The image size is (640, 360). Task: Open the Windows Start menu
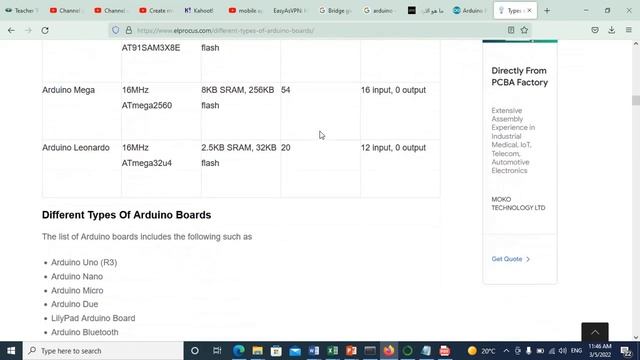11,351
